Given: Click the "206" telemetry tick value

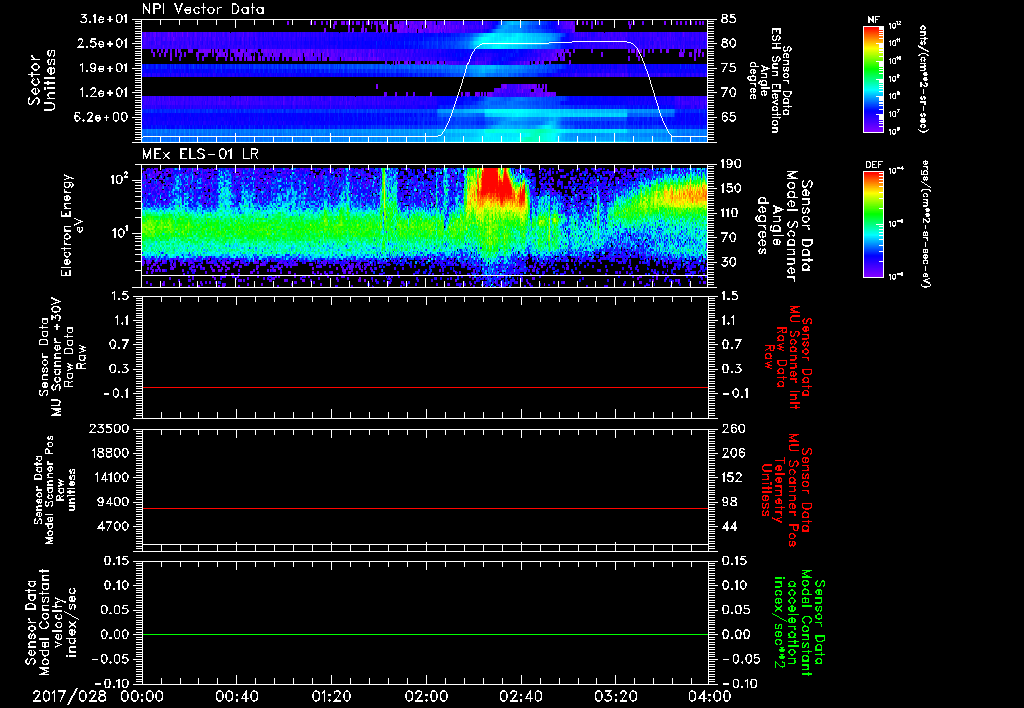Looking at the screenshot, I should [731, 453].
